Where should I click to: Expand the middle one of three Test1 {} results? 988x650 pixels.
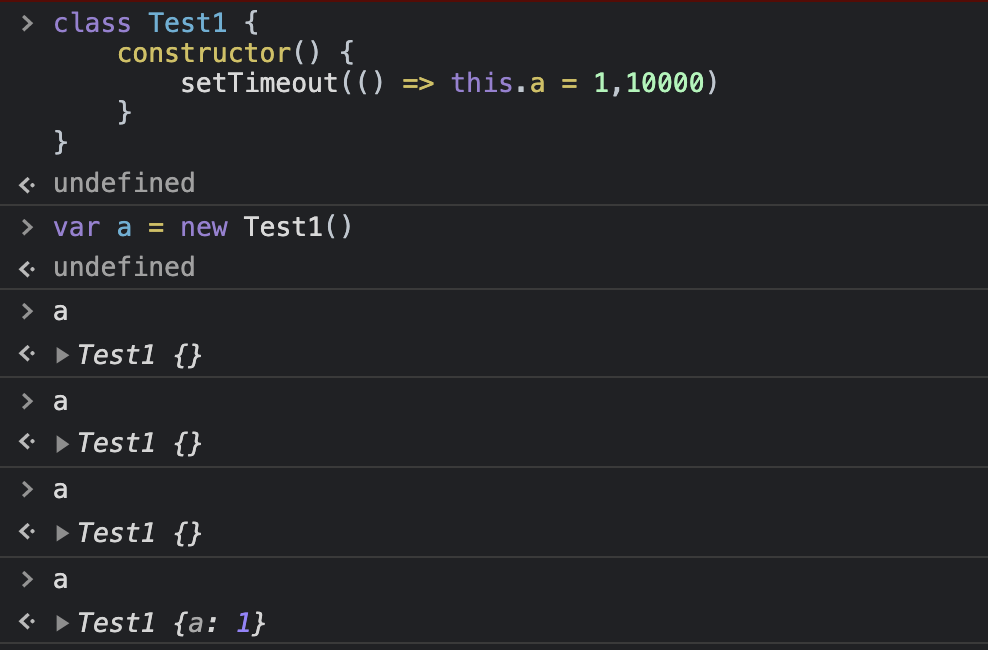(62, 444)
